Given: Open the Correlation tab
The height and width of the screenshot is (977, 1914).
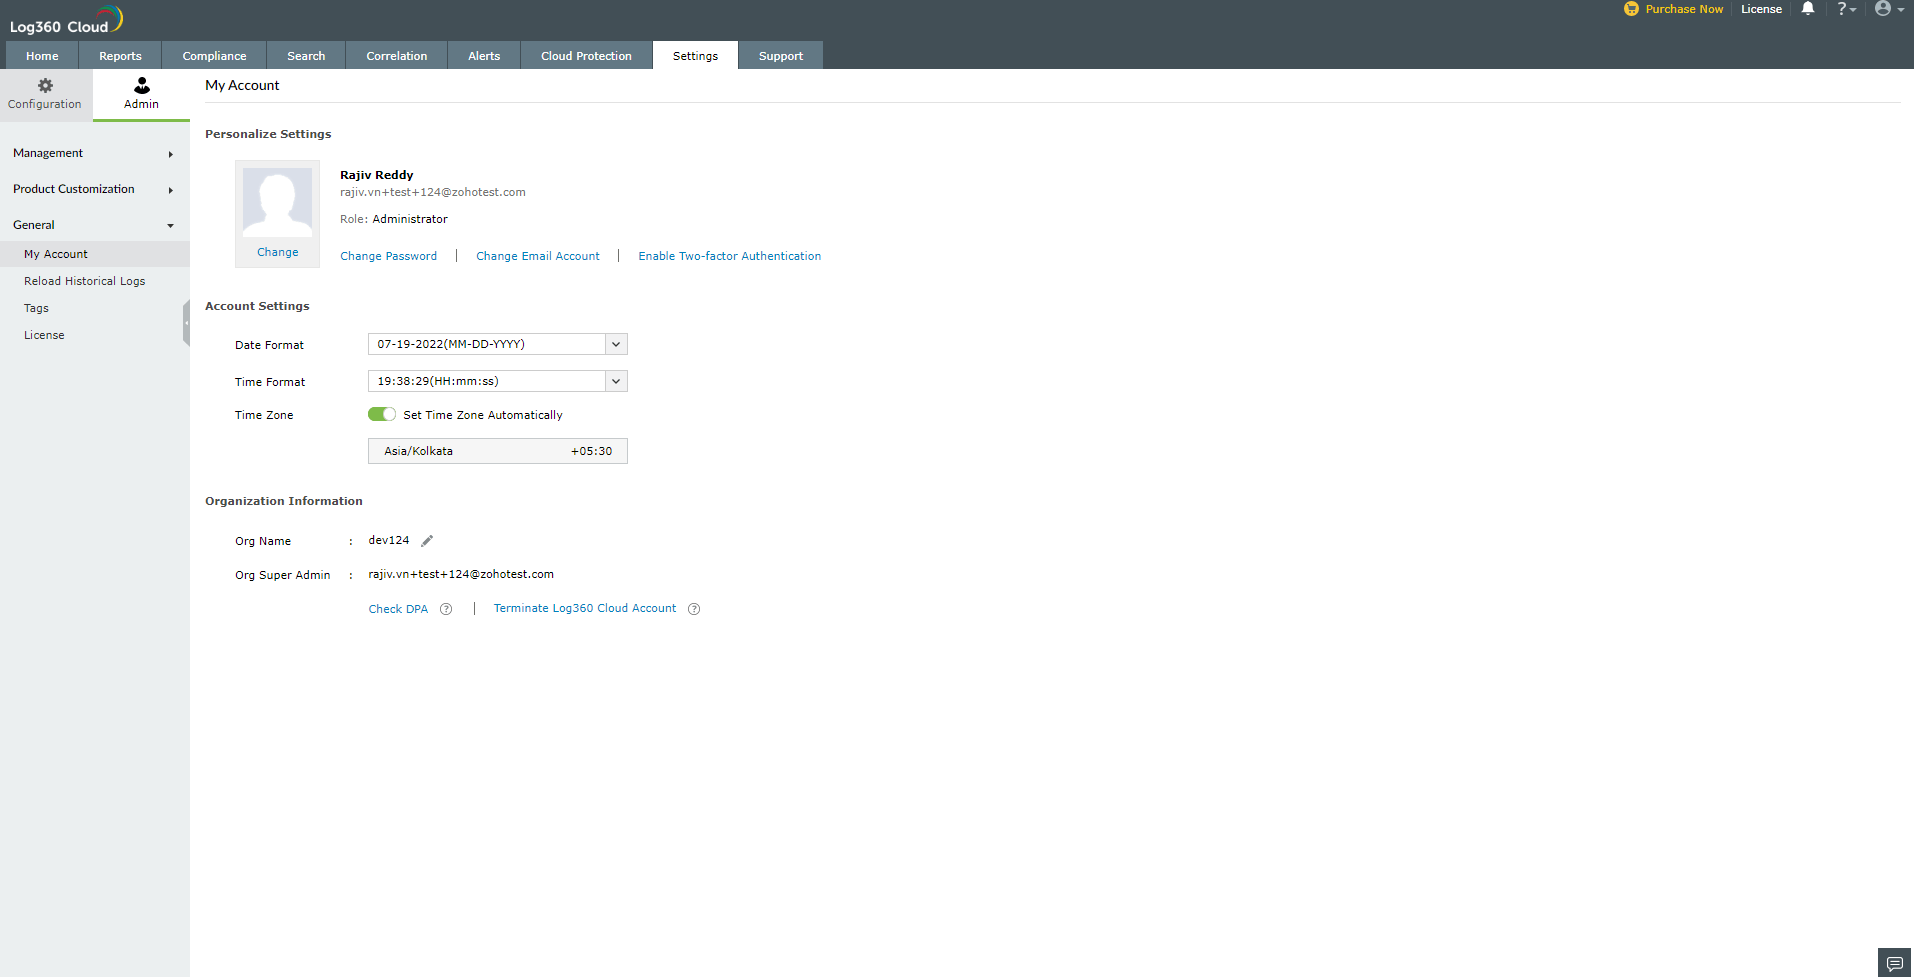Looking at the screenshot, I should [x=397, y=56].
